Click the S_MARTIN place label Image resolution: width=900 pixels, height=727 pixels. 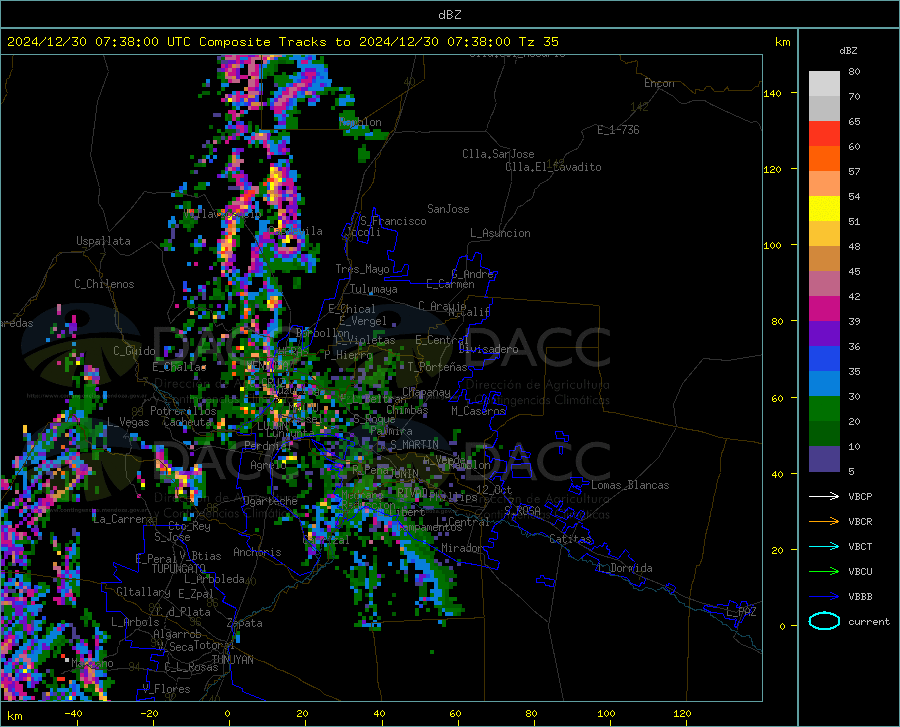414,445
